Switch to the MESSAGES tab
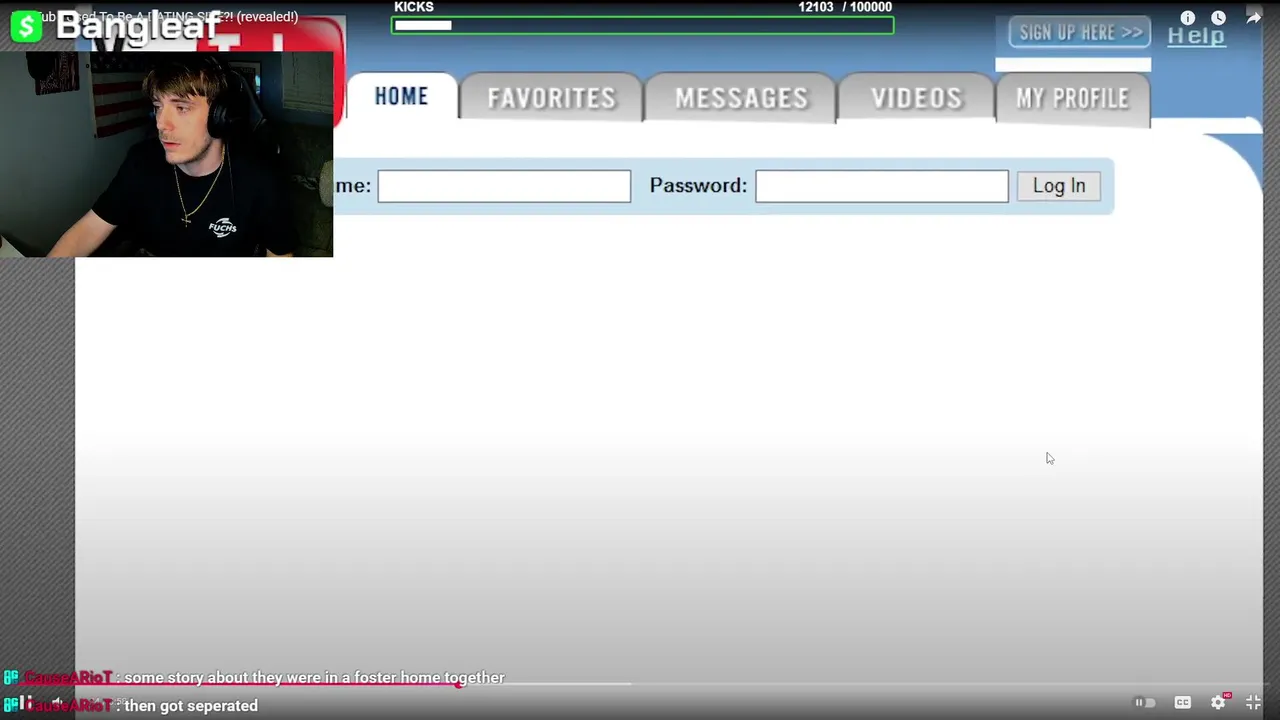The image size is (1280, 720). tap(741, 98)
